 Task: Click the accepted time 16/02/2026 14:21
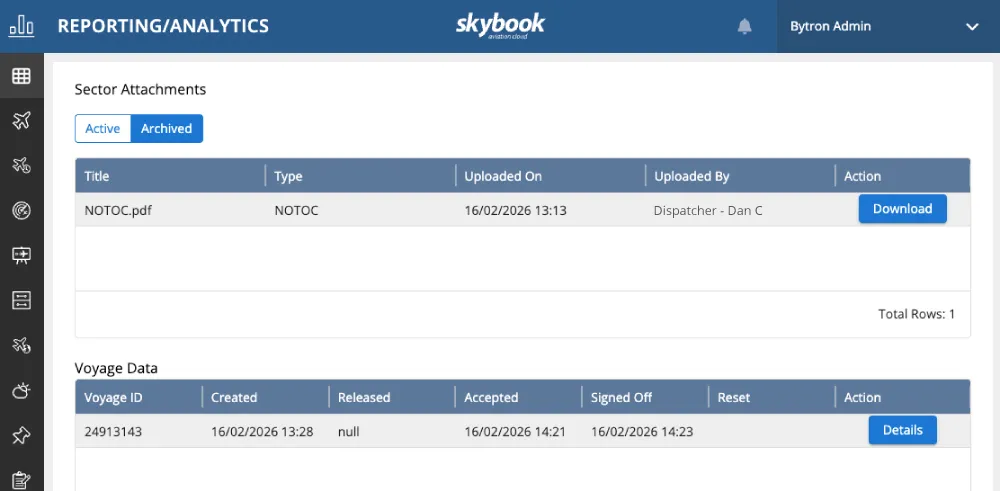(515, 432)
